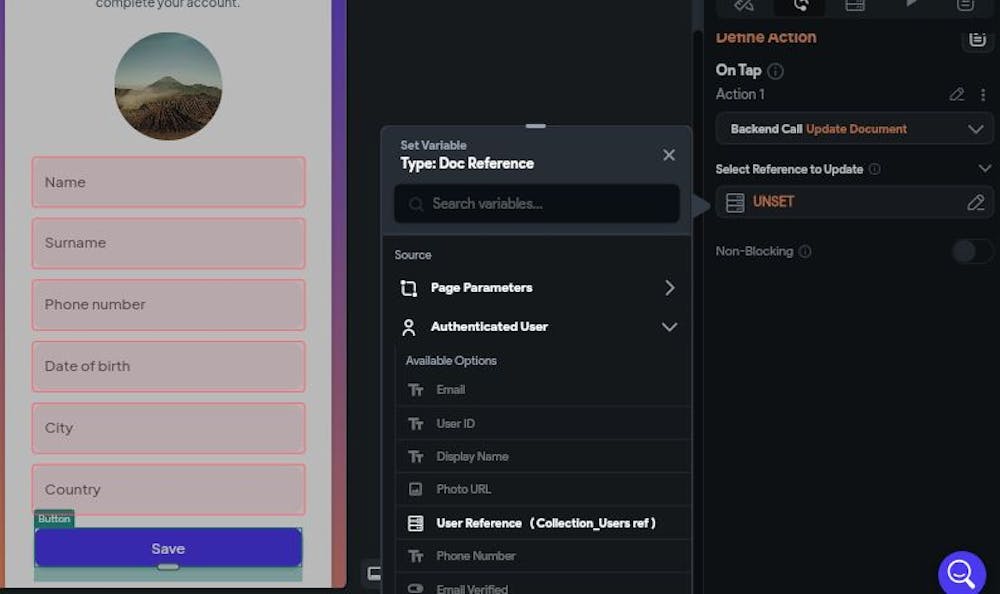Click the image icon beside Photo URL
This screenshot has height=594, width=1000.
point(415,489)
